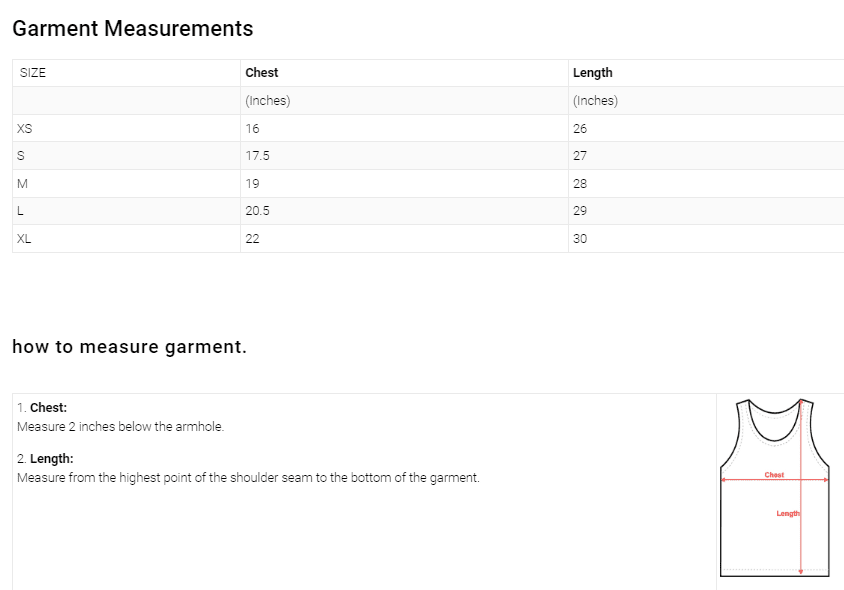844x590 pixels.
Task: Click the 'how to measure garment.' heading
Action: point(129,347)
